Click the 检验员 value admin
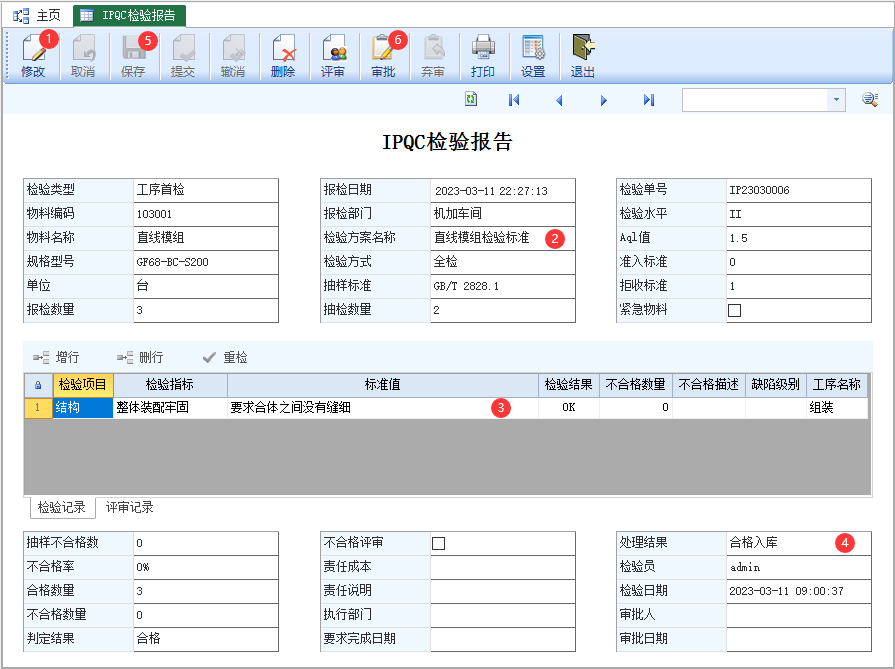The width and height of the screenshot is (895, 669). click(x=799, y=567)
